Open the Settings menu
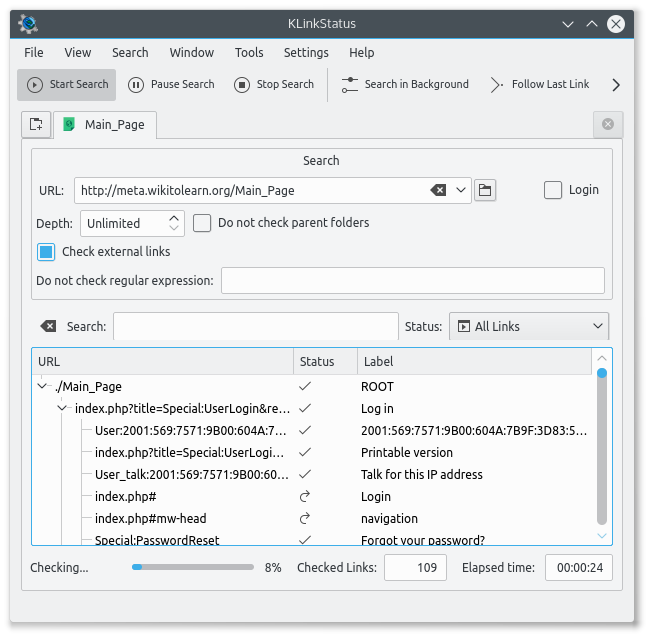This screenshot has height=638, width=650. pos(306,52)
